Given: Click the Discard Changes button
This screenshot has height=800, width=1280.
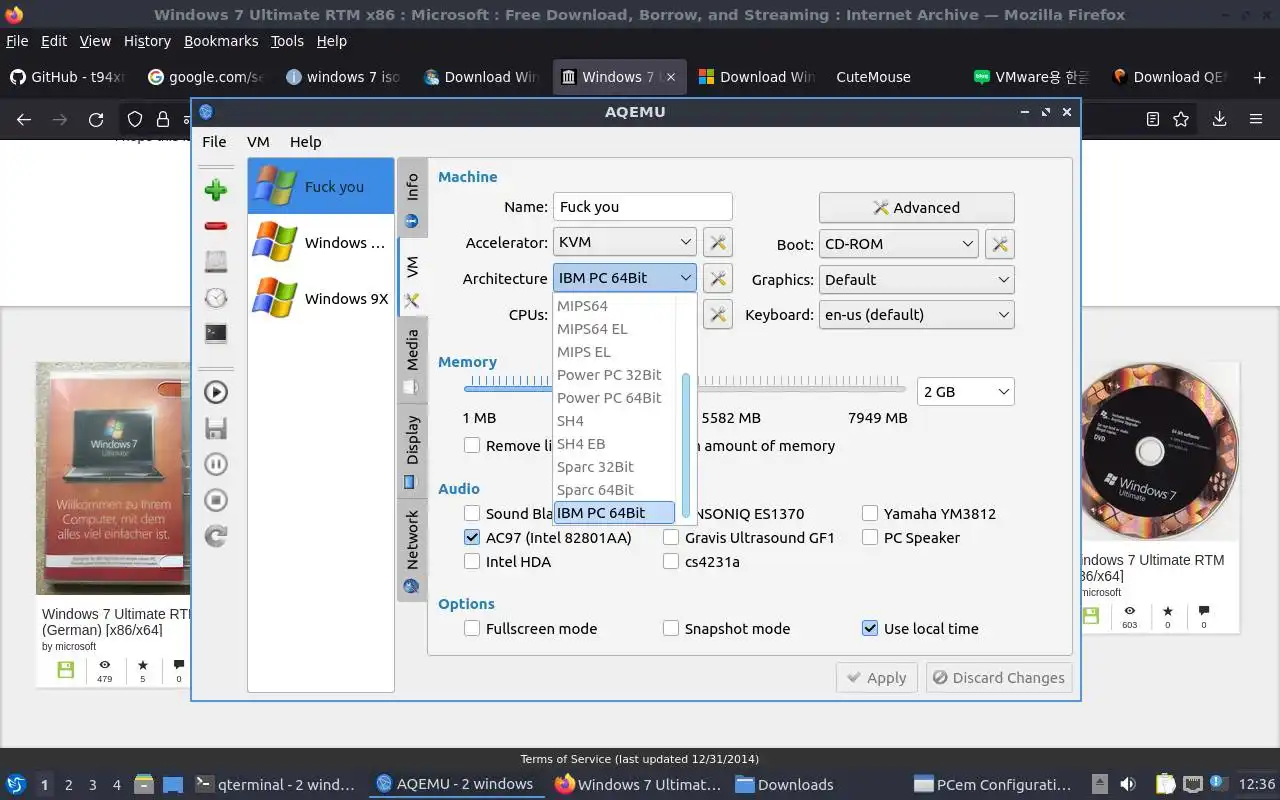Looking at the screenshot, I should point(999,677).
